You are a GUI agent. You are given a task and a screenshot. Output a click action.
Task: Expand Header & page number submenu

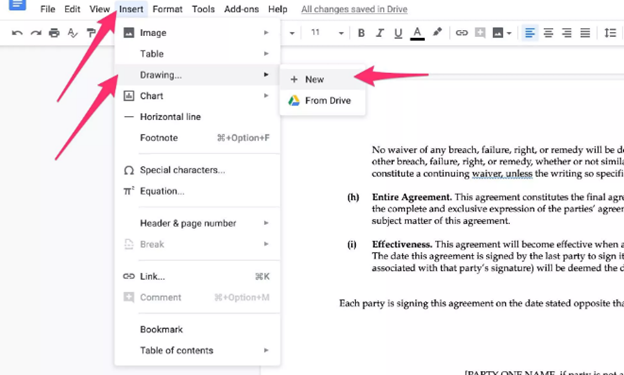[x=197, y=223]
